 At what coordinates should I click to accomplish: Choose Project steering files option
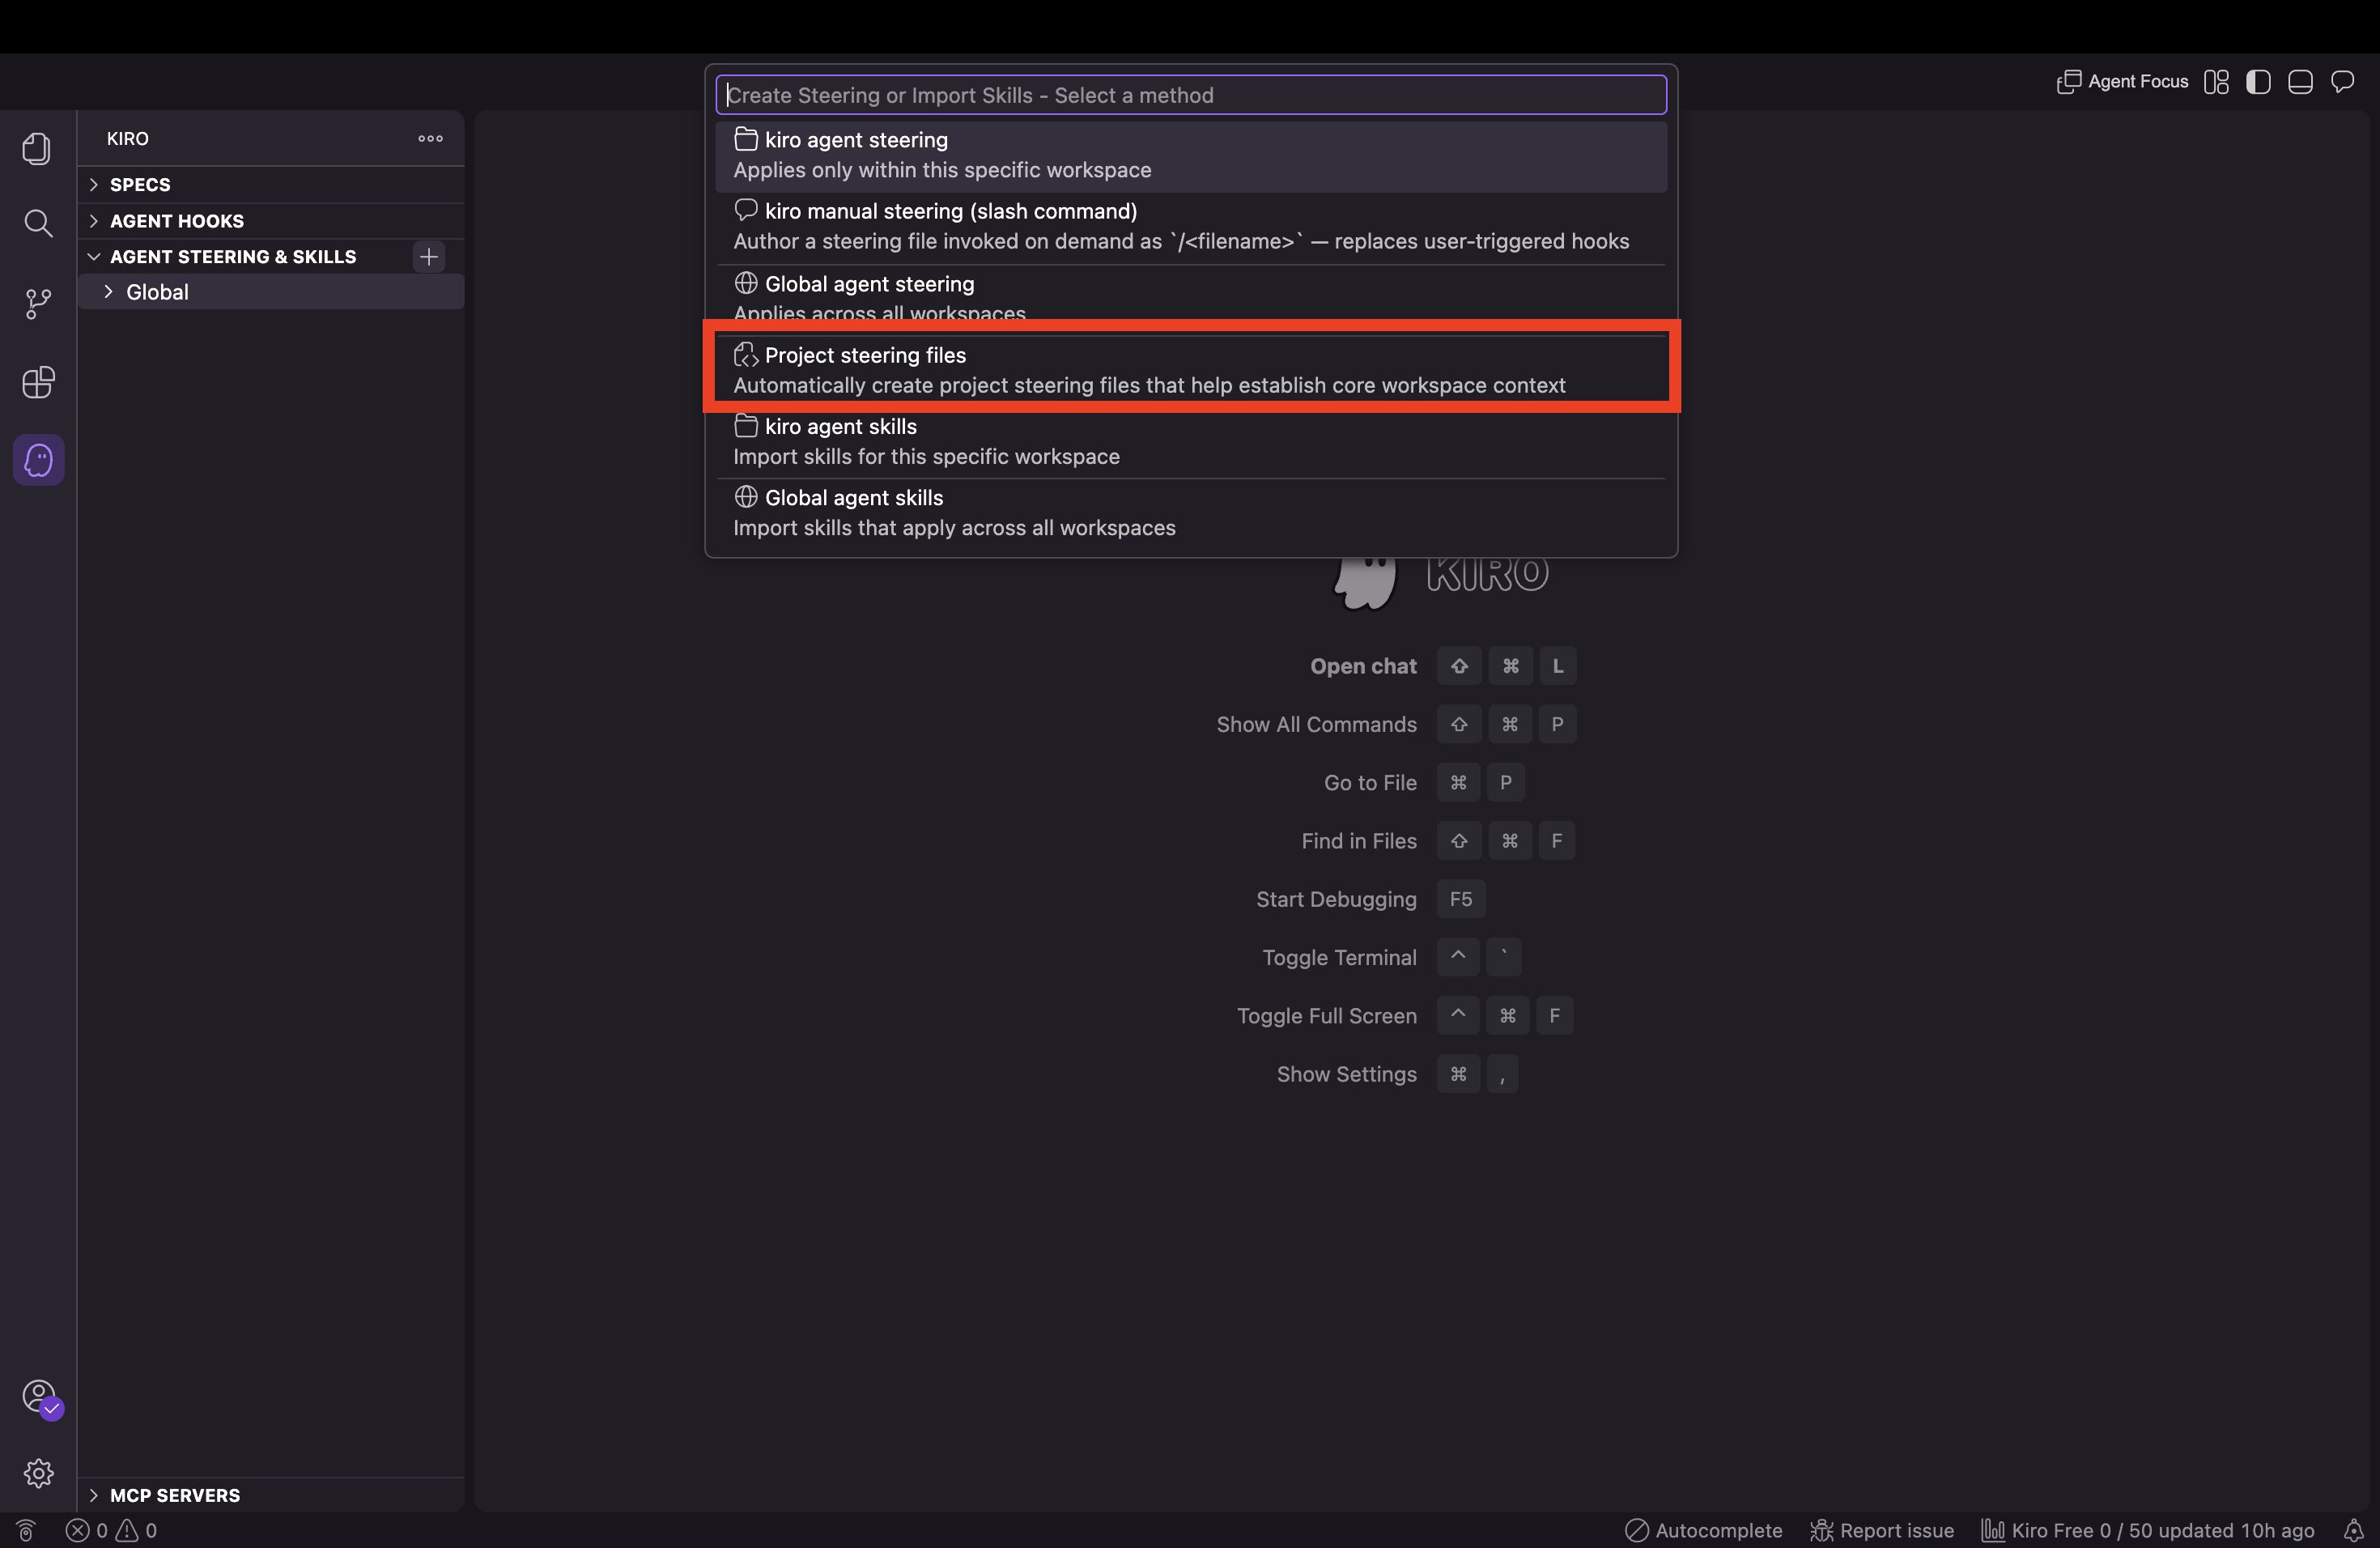(x=1191, y=370)
